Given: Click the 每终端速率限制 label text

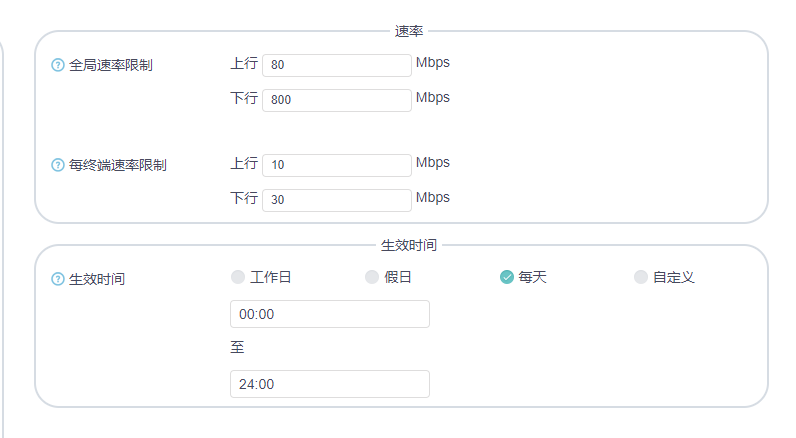Looking at the screenshot, I should coord(118,165).
